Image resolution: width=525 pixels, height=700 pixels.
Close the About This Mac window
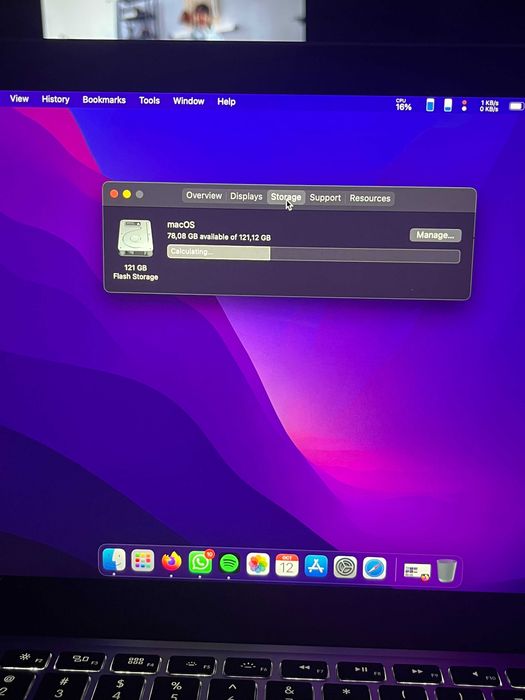114,194
